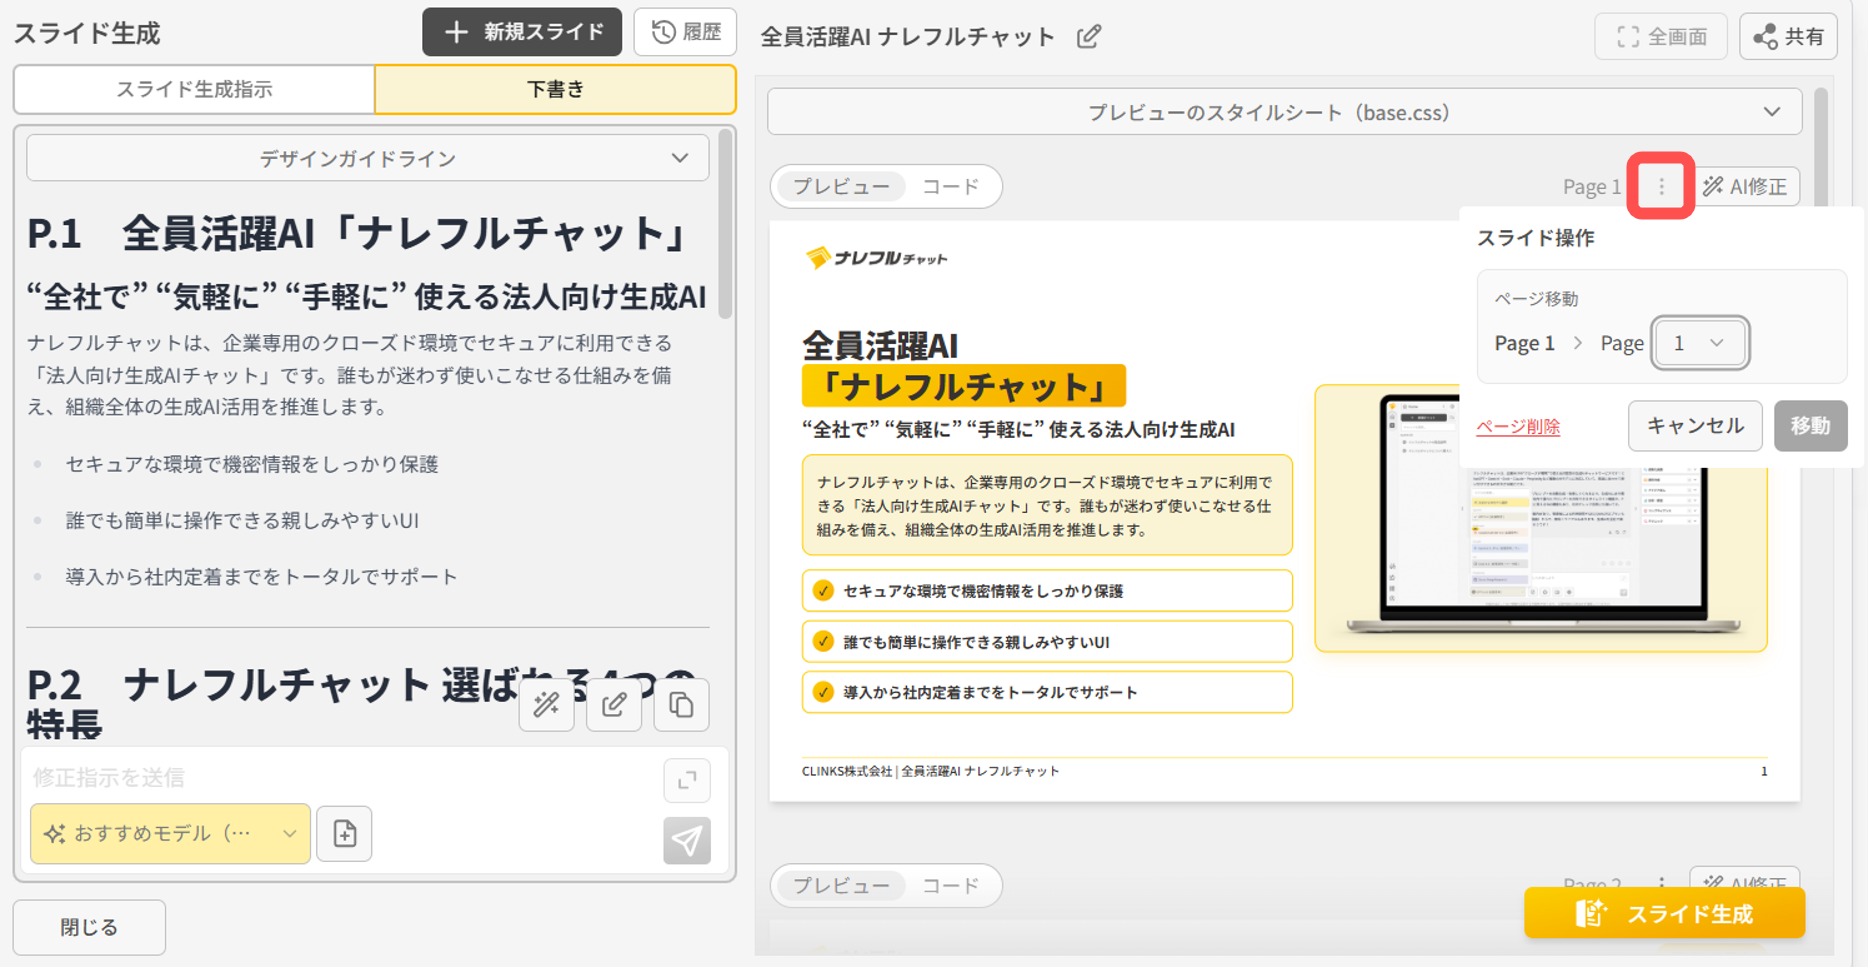
Task: Copy the draft with the copy icon
Action: (682, 705)
